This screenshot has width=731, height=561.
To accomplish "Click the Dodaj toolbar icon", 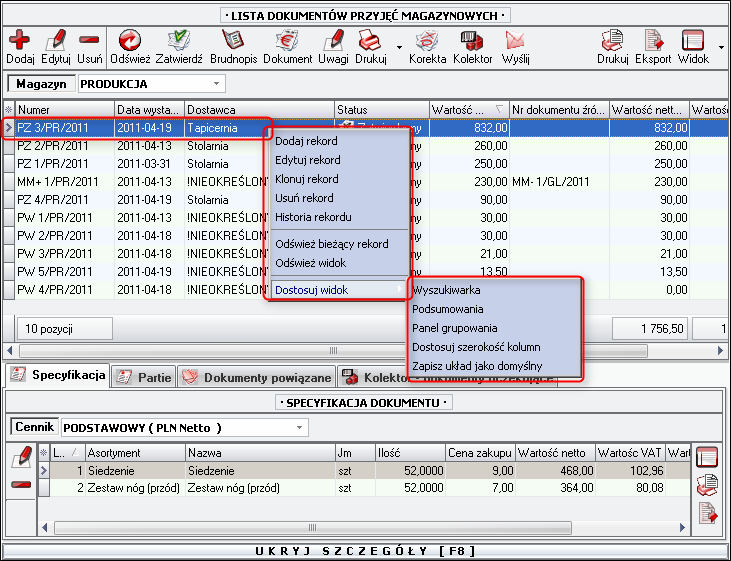I will [x=19, y=41].
